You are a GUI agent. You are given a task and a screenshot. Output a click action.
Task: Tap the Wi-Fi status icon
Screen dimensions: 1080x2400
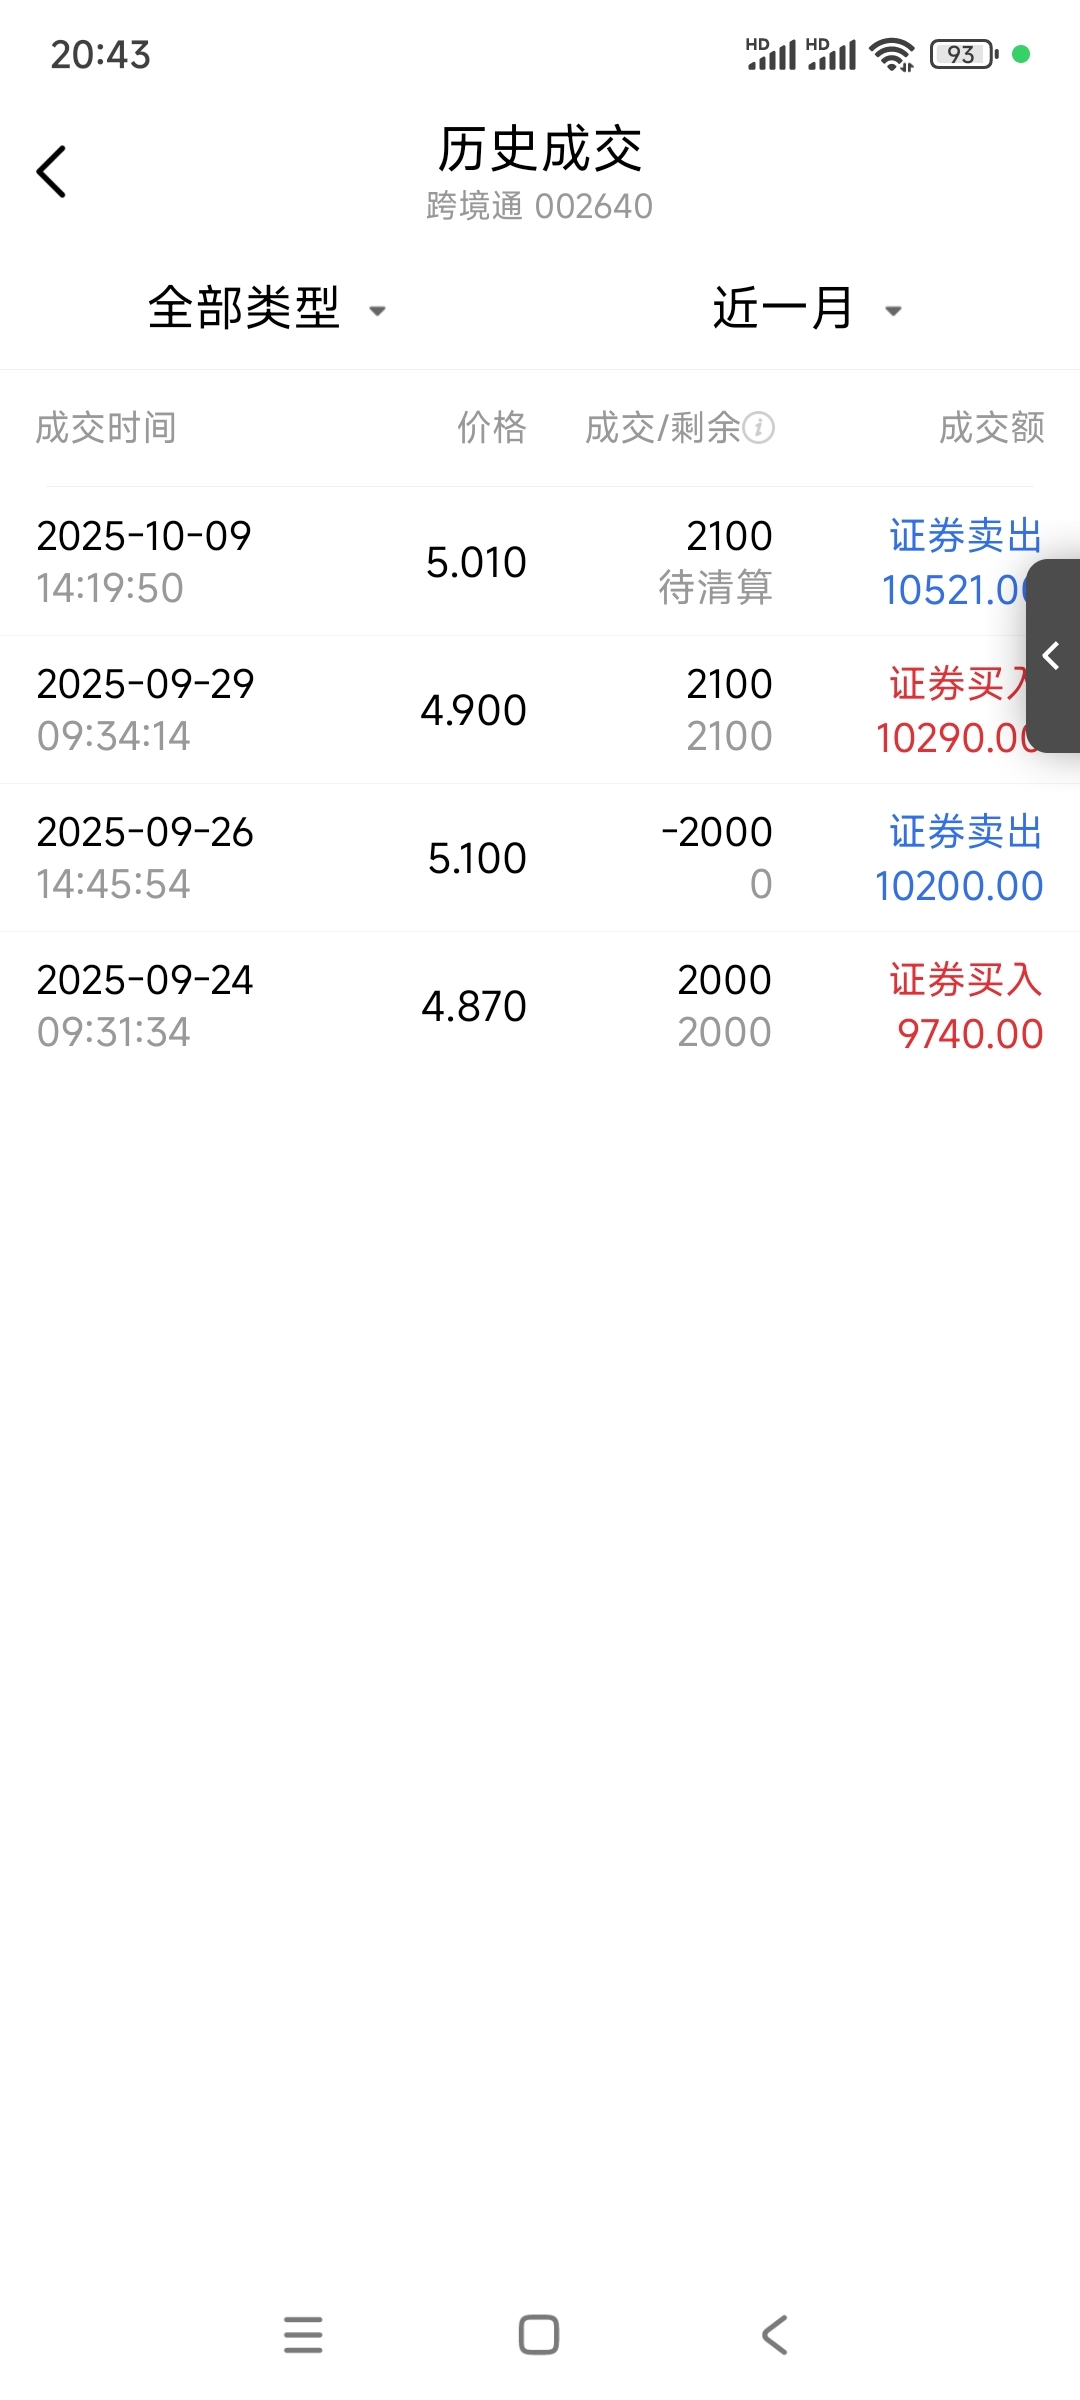click(x=891, y=54)
